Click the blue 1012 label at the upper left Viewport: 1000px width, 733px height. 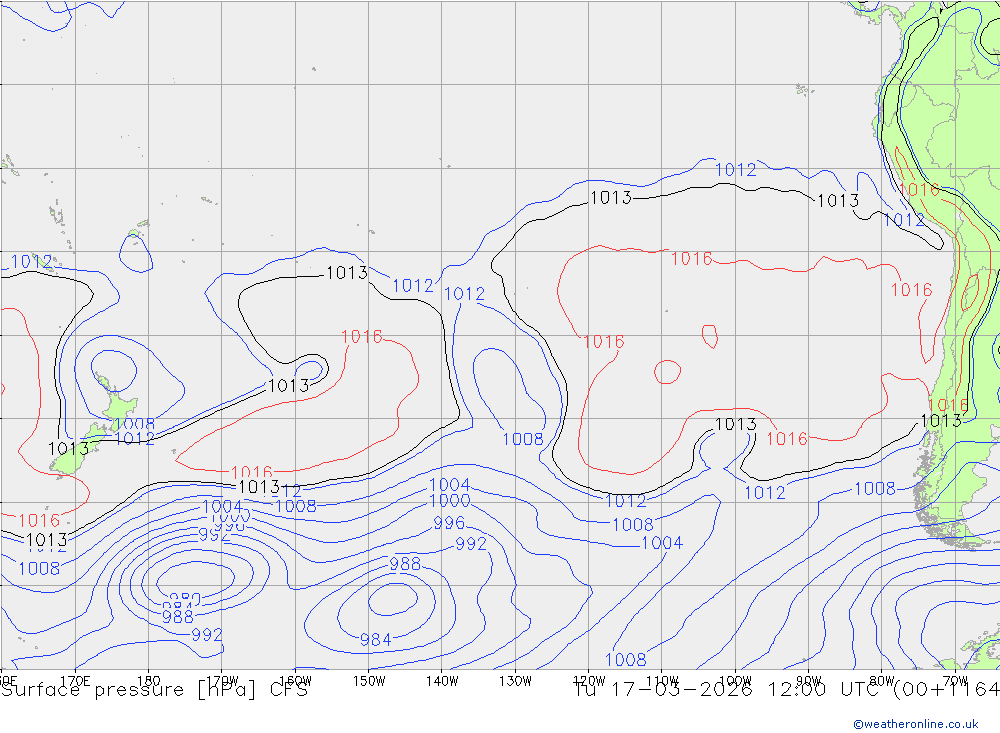click(x=31, y=262)
